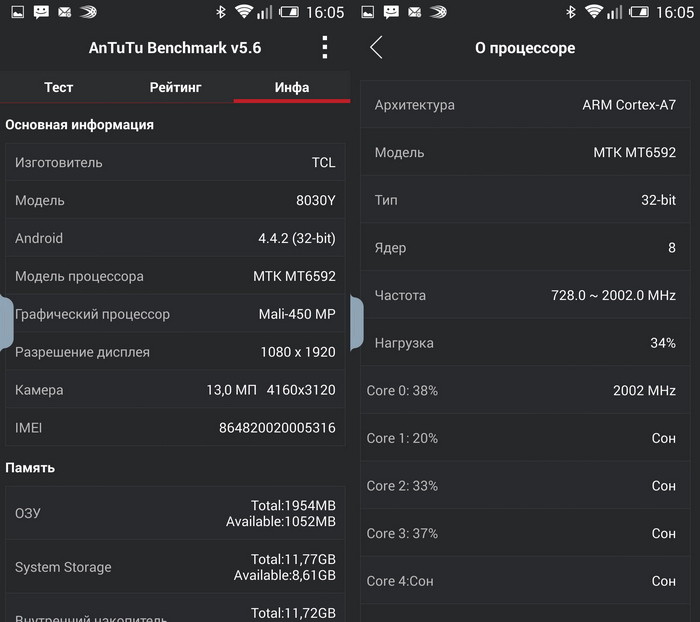Switch to the Тест tab
Viewport: 700px width, 622px height.
coord(58,87)
